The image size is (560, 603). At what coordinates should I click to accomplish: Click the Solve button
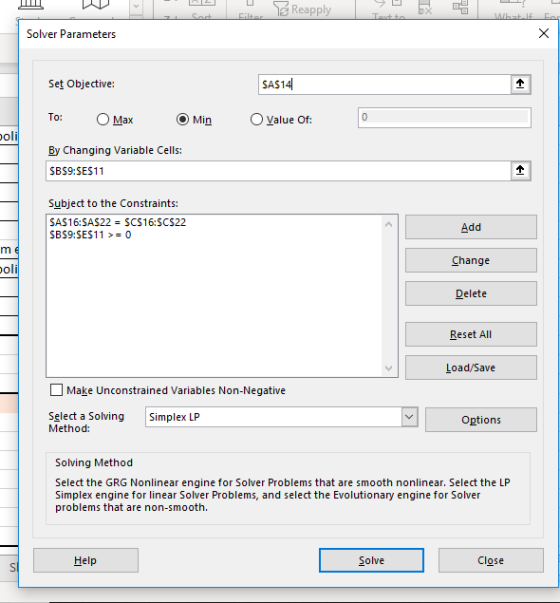click(372, 560)
